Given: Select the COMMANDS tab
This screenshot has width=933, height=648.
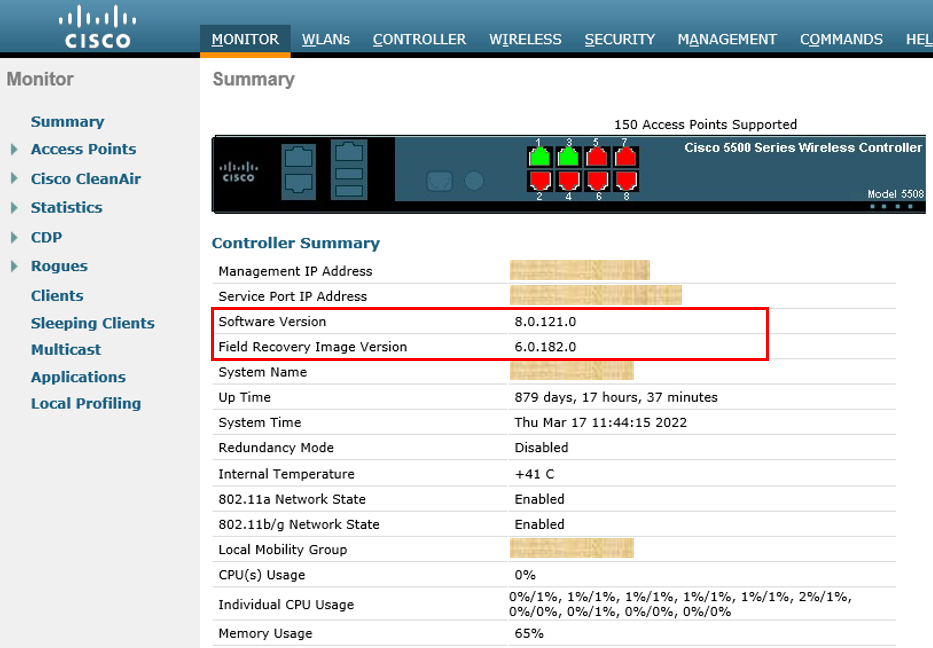Looking at the screenshot, I should point(841,39).
